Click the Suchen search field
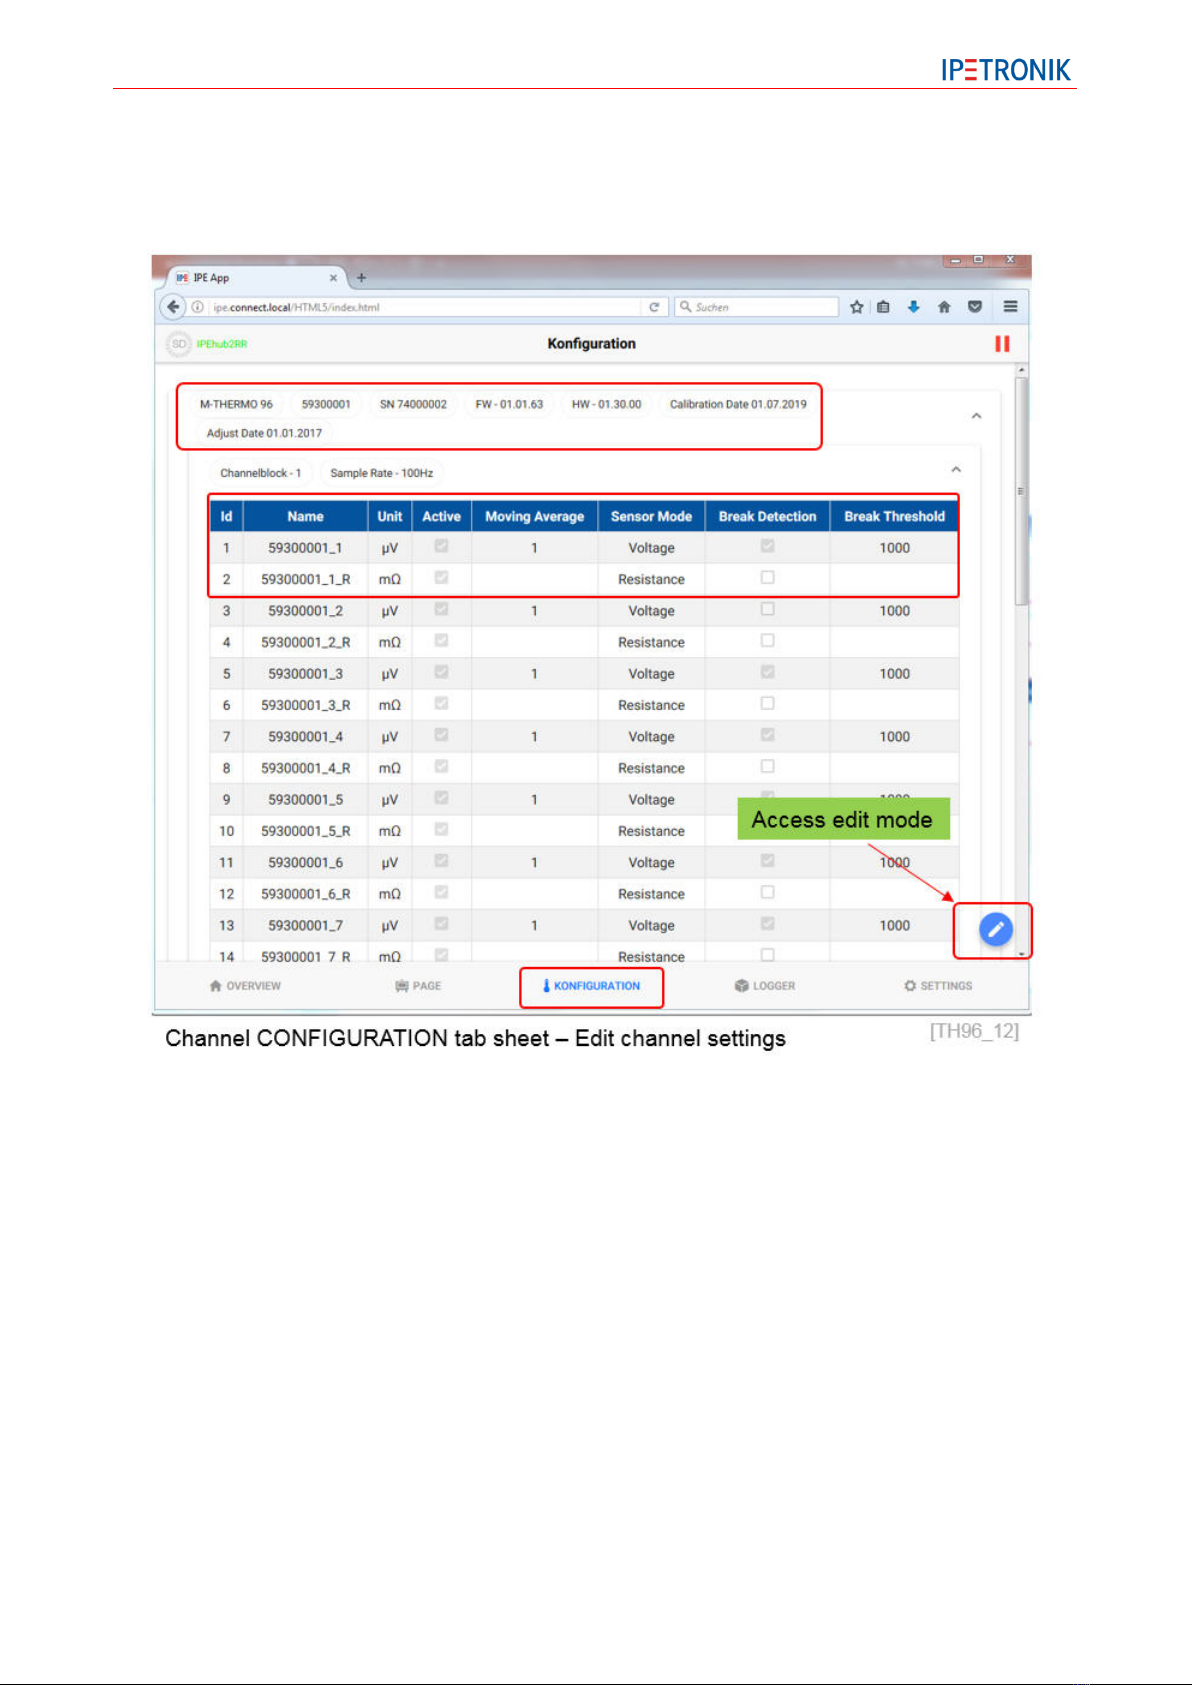The height and width of the screenshot is (1685, 1192). [x=757, y=307]
